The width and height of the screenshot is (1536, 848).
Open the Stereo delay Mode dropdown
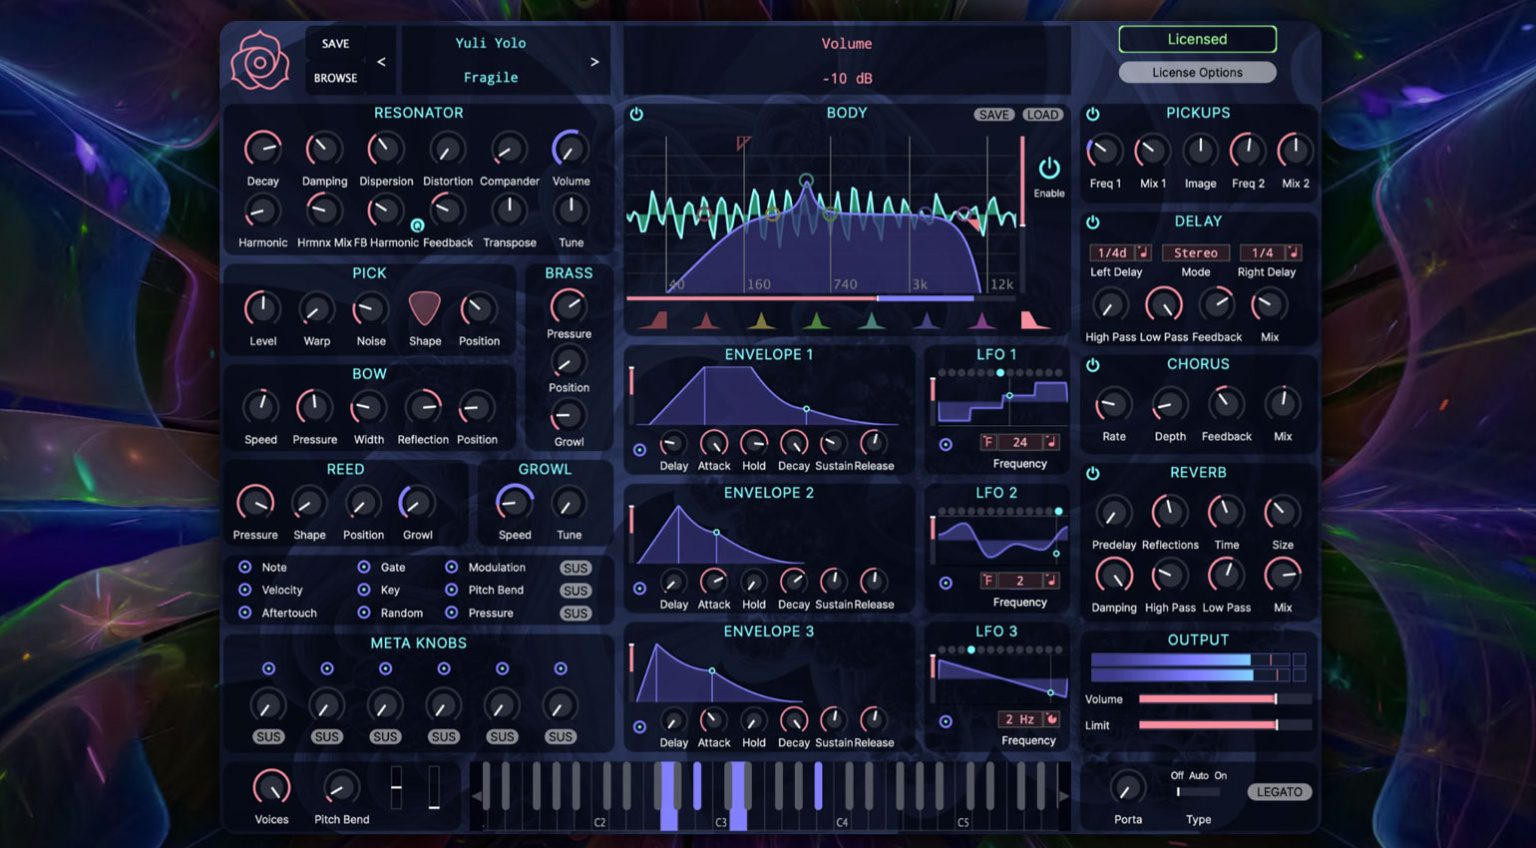pos(1195,253)
